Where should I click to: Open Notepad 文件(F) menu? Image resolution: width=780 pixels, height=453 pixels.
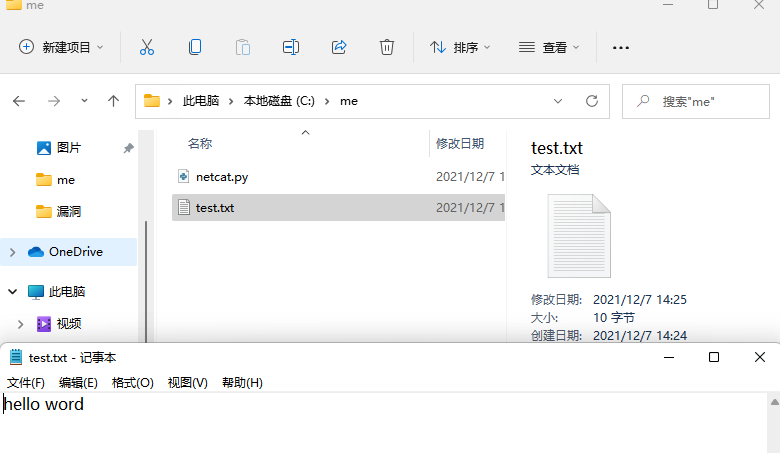pyautogui.click(x=26, y=382)
